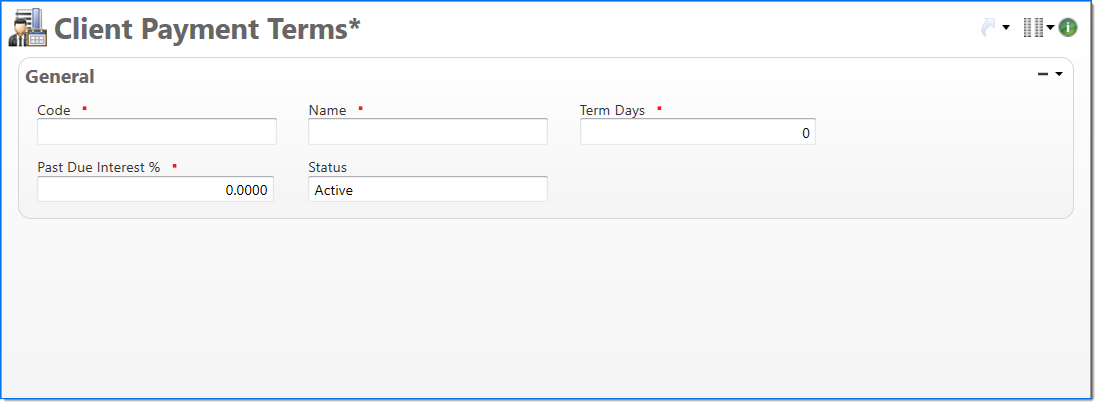Click the Past Due Interest % field

click(156, 189)
